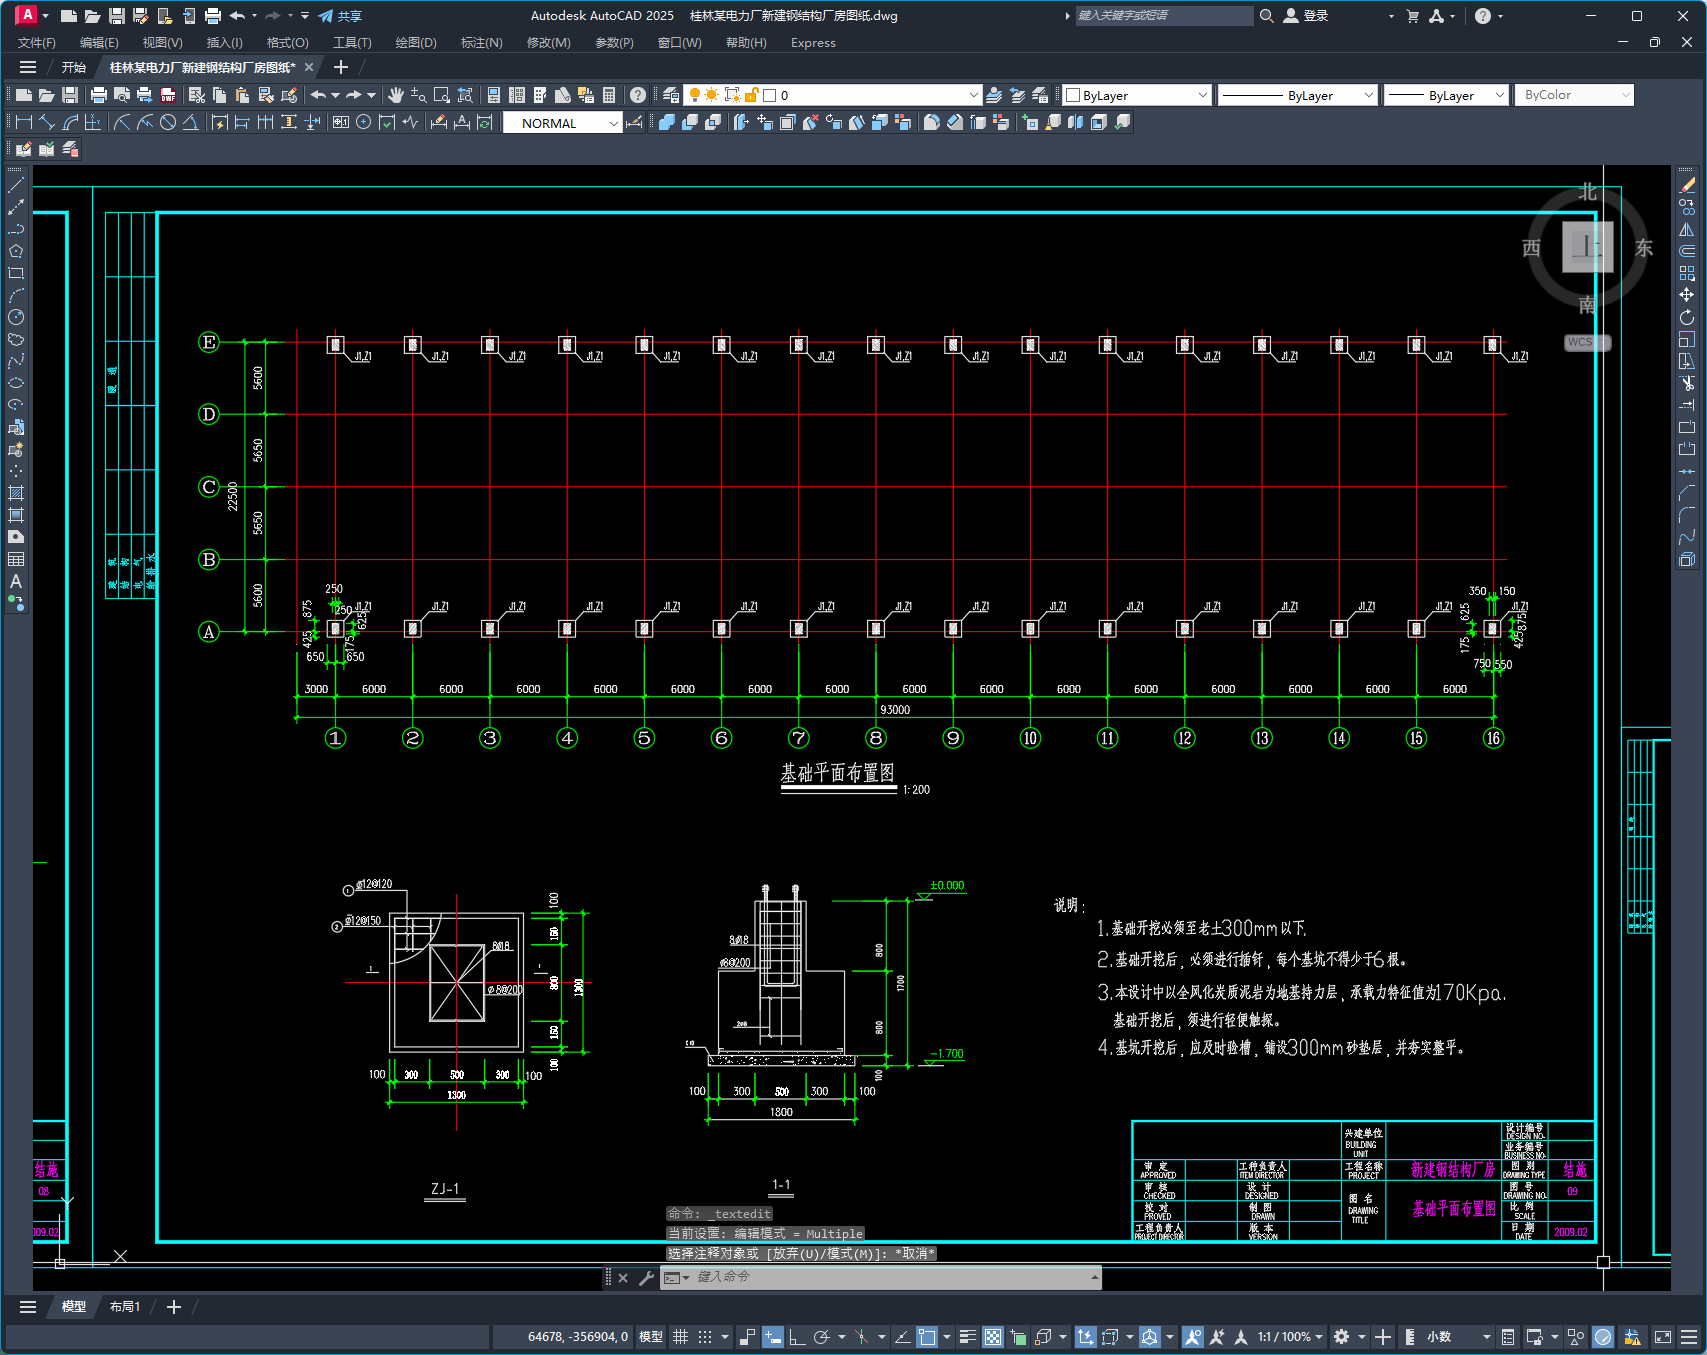Toggle the drawing grid display
Viewport: 1707px width, 1355px height.
tap(681, 1337)
